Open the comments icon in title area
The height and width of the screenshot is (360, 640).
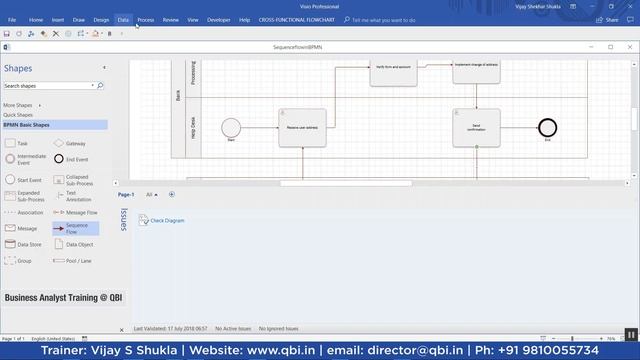pyautogui.click(x=630, y=20)
